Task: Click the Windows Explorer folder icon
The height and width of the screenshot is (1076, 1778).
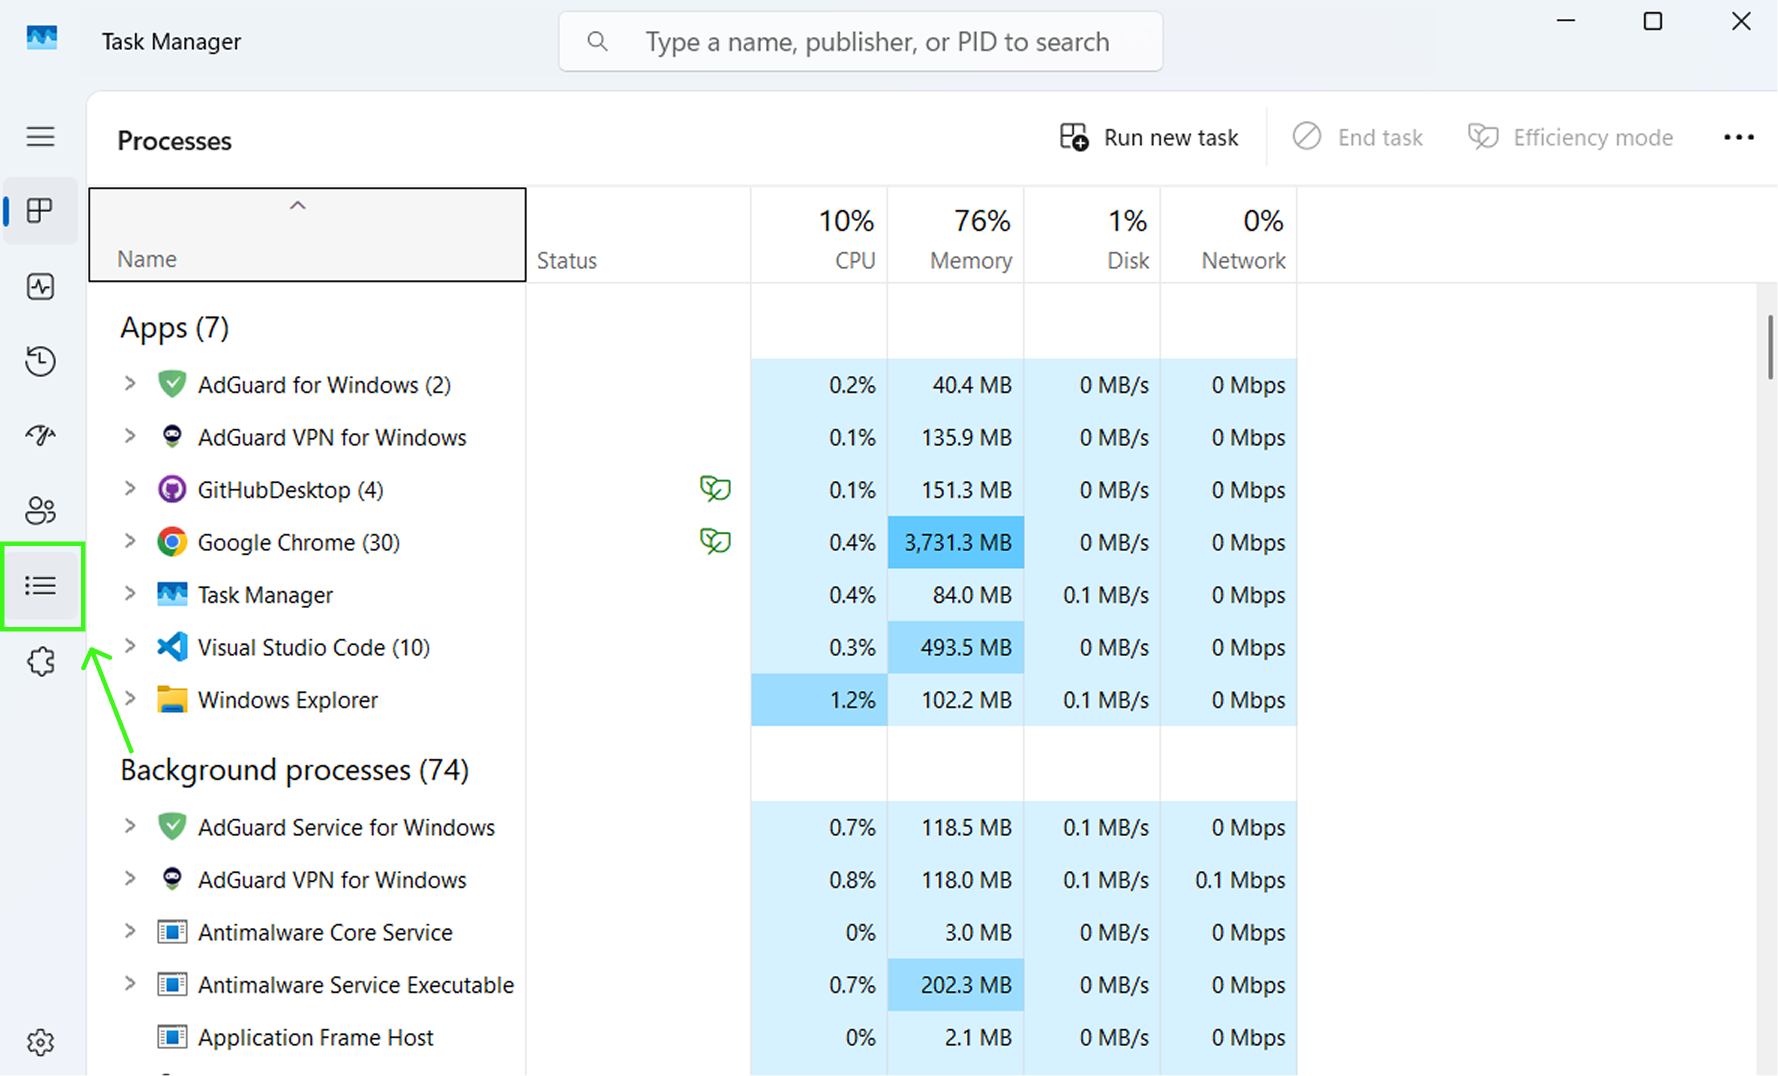Action: (172, 699)
